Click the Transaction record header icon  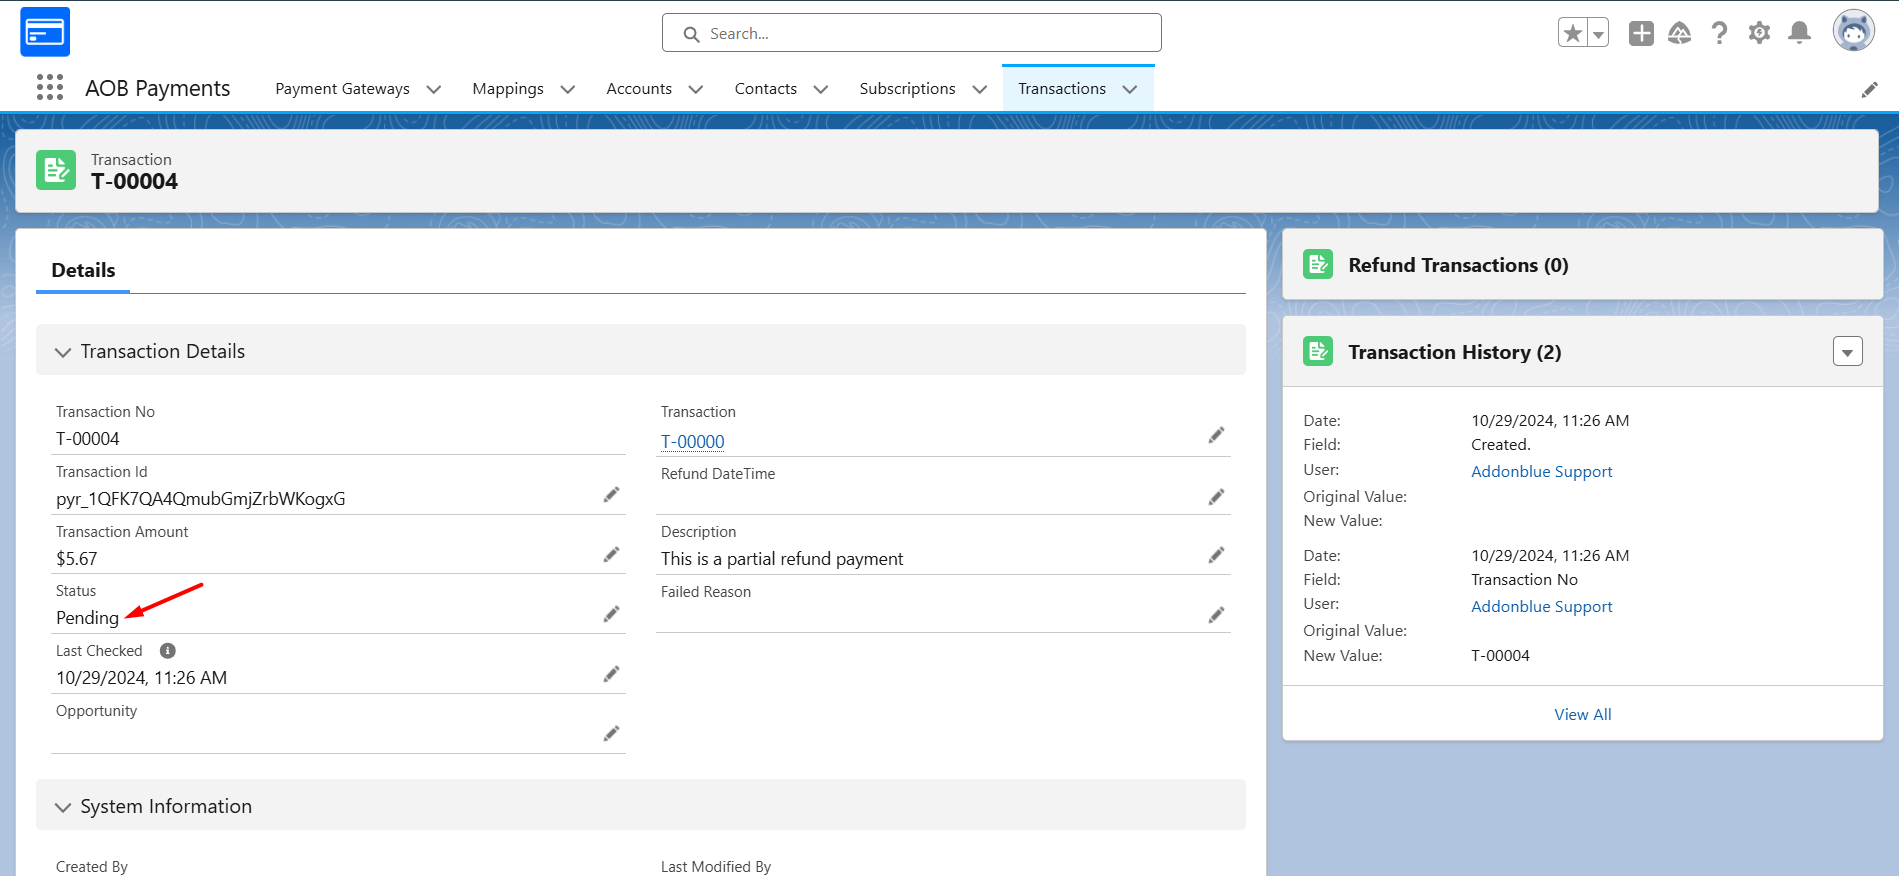[56, 170]
